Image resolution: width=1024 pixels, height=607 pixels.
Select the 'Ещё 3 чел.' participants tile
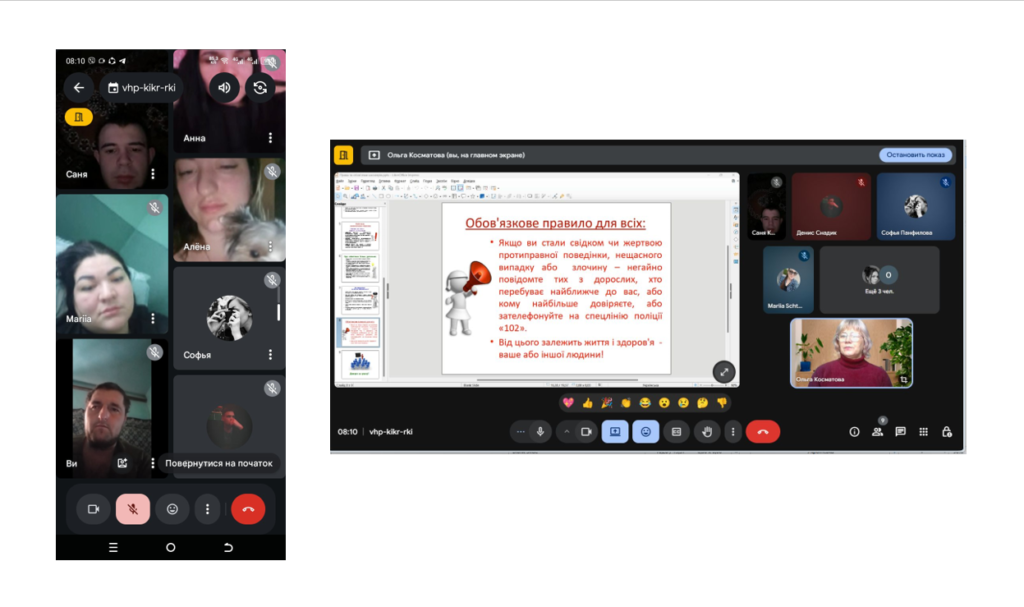878,280
